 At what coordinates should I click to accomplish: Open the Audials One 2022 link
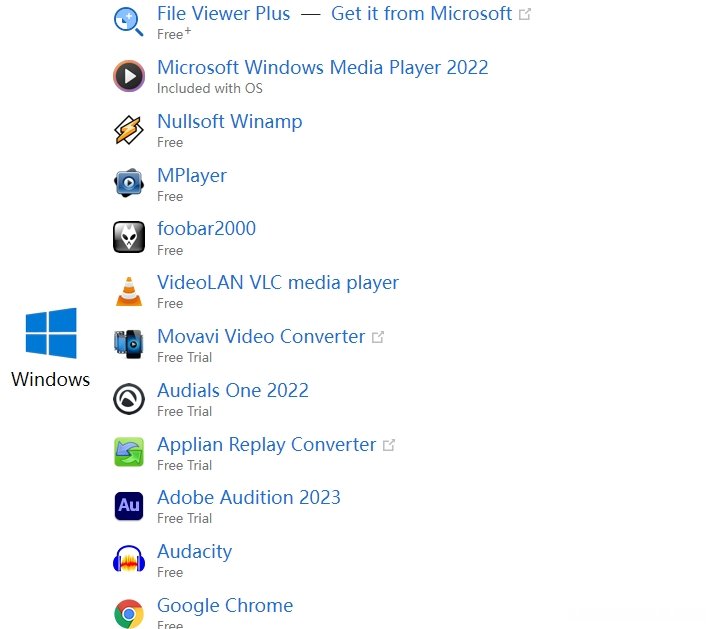233,391
